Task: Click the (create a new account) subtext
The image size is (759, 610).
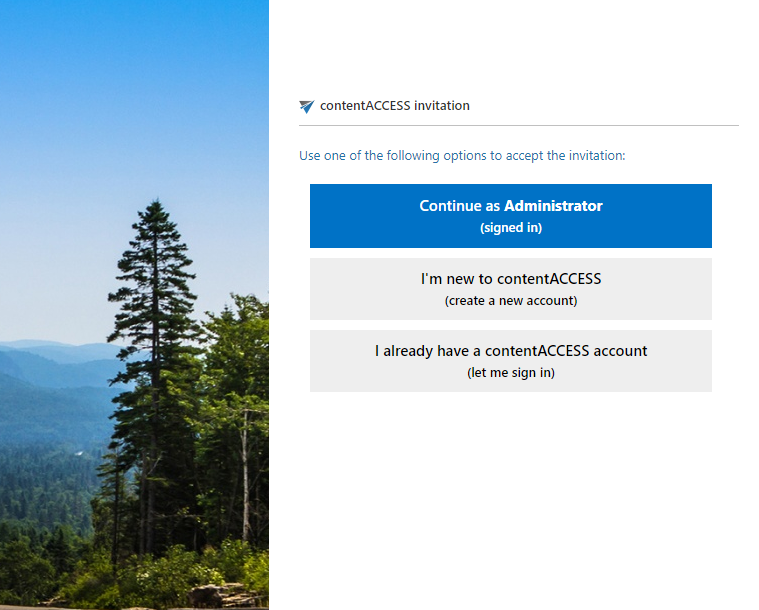Action: pyautogui.click(x=511, y=301)
